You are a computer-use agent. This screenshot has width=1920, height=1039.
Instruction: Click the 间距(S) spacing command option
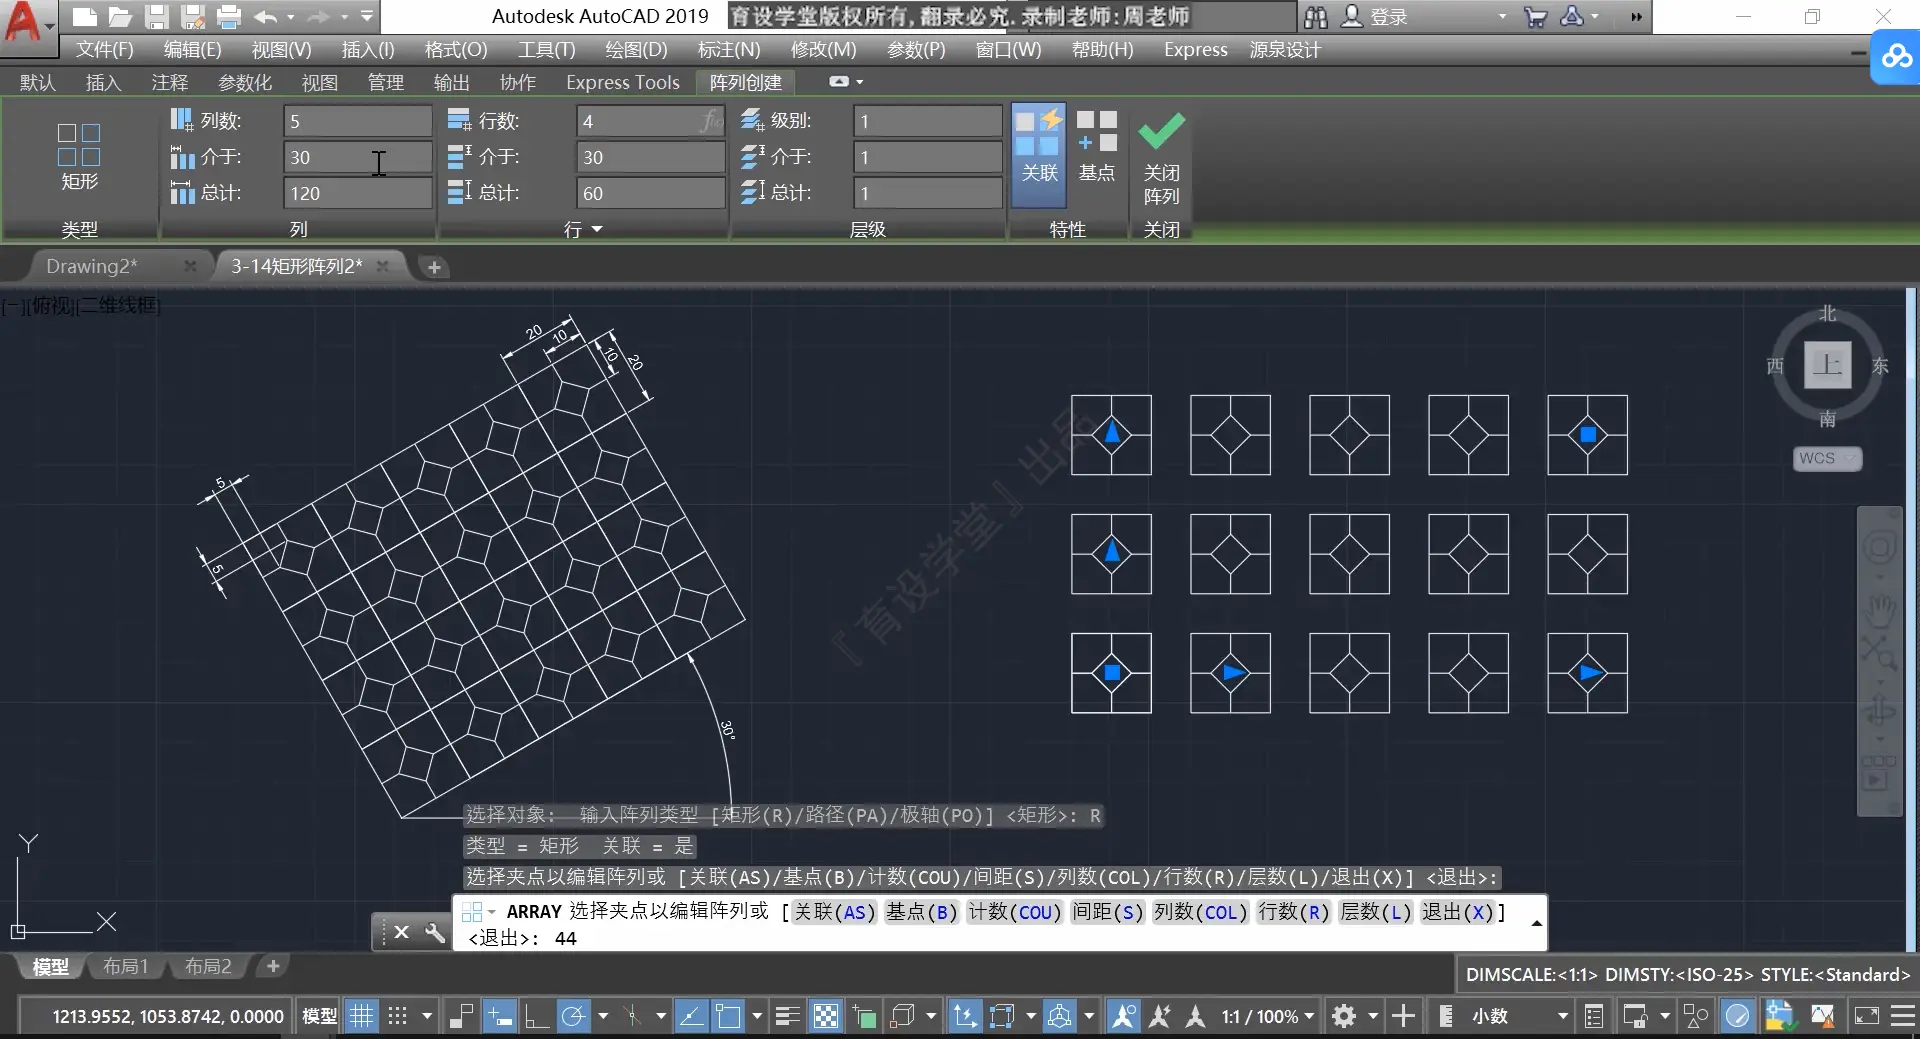(x=1107, y=911)
